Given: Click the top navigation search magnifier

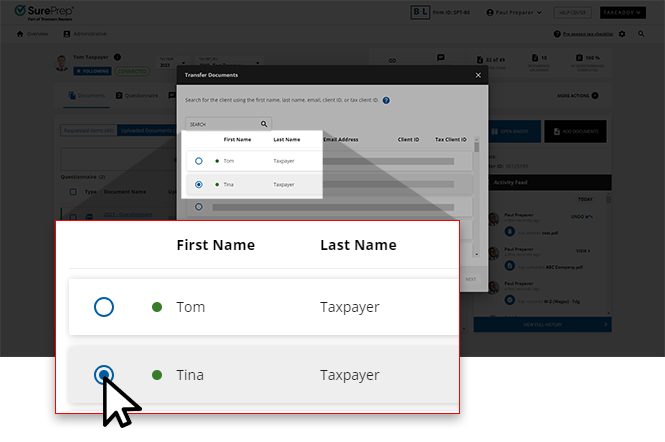Looking at the screenshot, I should pyautogui.click(x=641, y=34).
